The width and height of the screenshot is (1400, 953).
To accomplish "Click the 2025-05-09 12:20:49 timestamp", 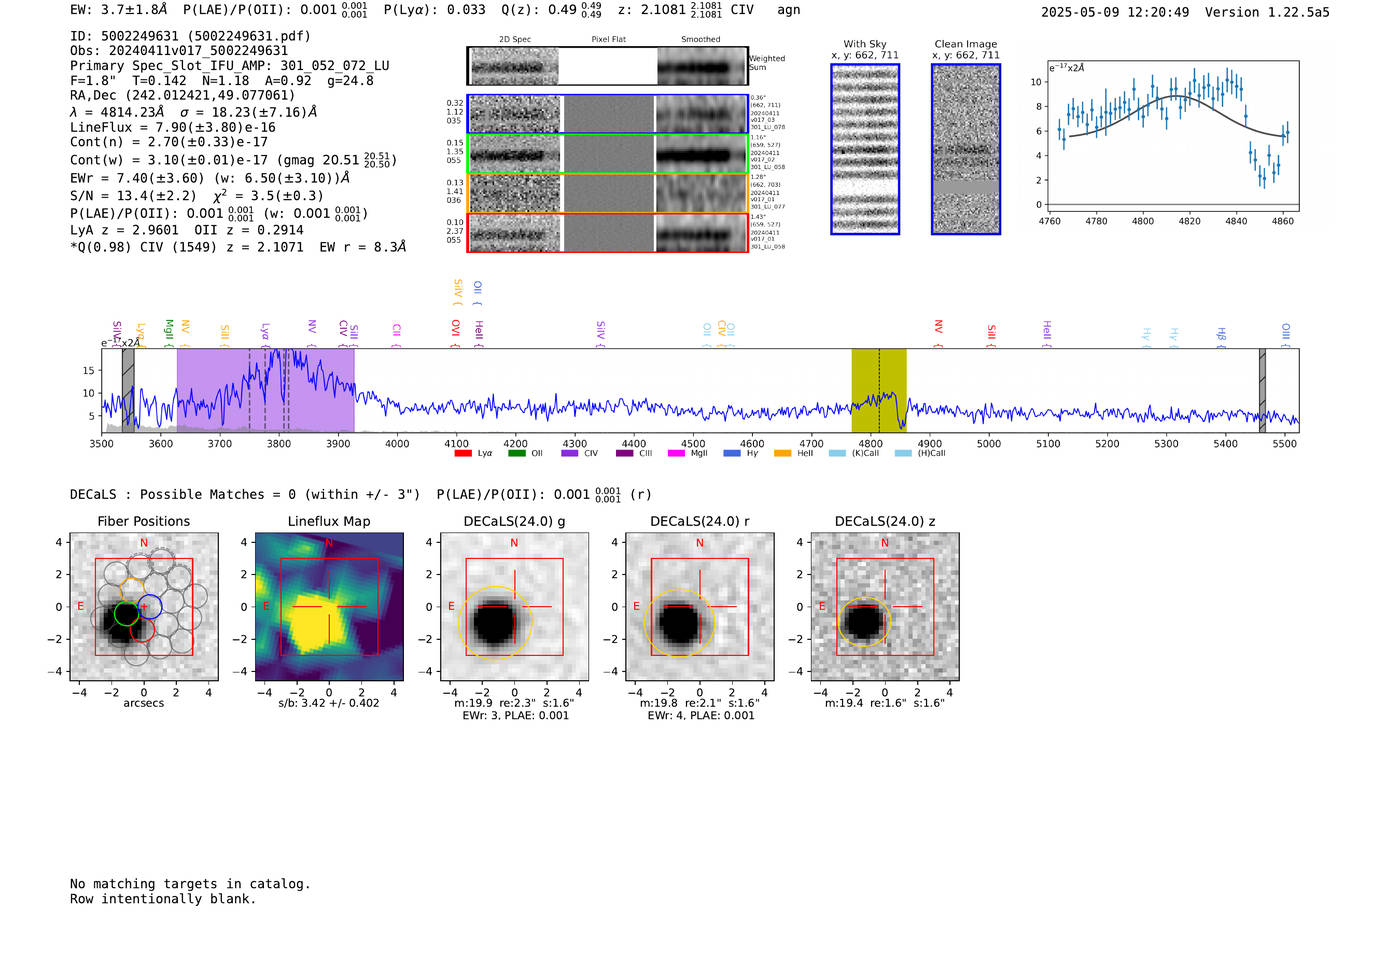I will (1115, 12).
